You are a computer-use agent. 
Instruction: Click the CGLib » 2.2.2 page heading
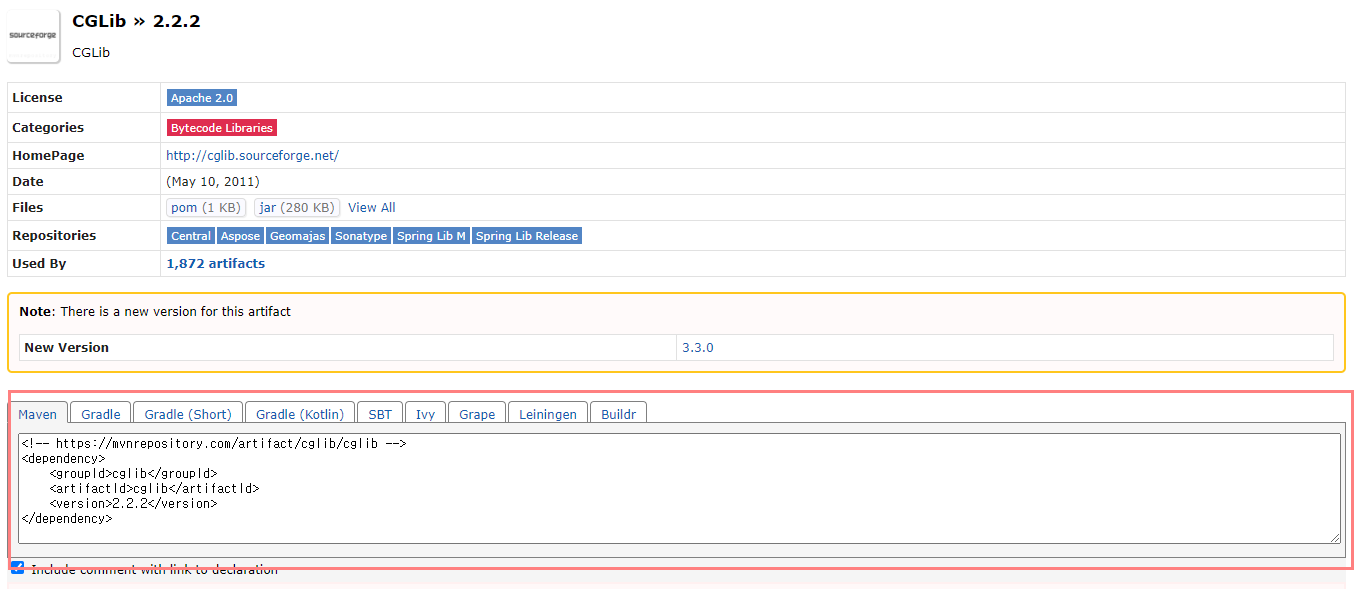[136, 21]
